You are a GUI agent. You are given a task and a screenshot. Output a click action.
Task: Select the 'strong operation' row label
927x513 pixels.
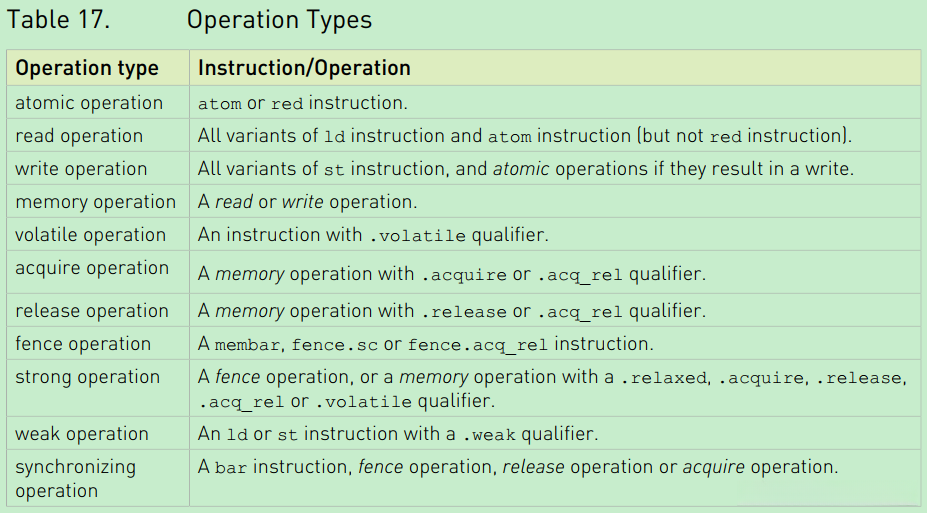pos(87,377)
